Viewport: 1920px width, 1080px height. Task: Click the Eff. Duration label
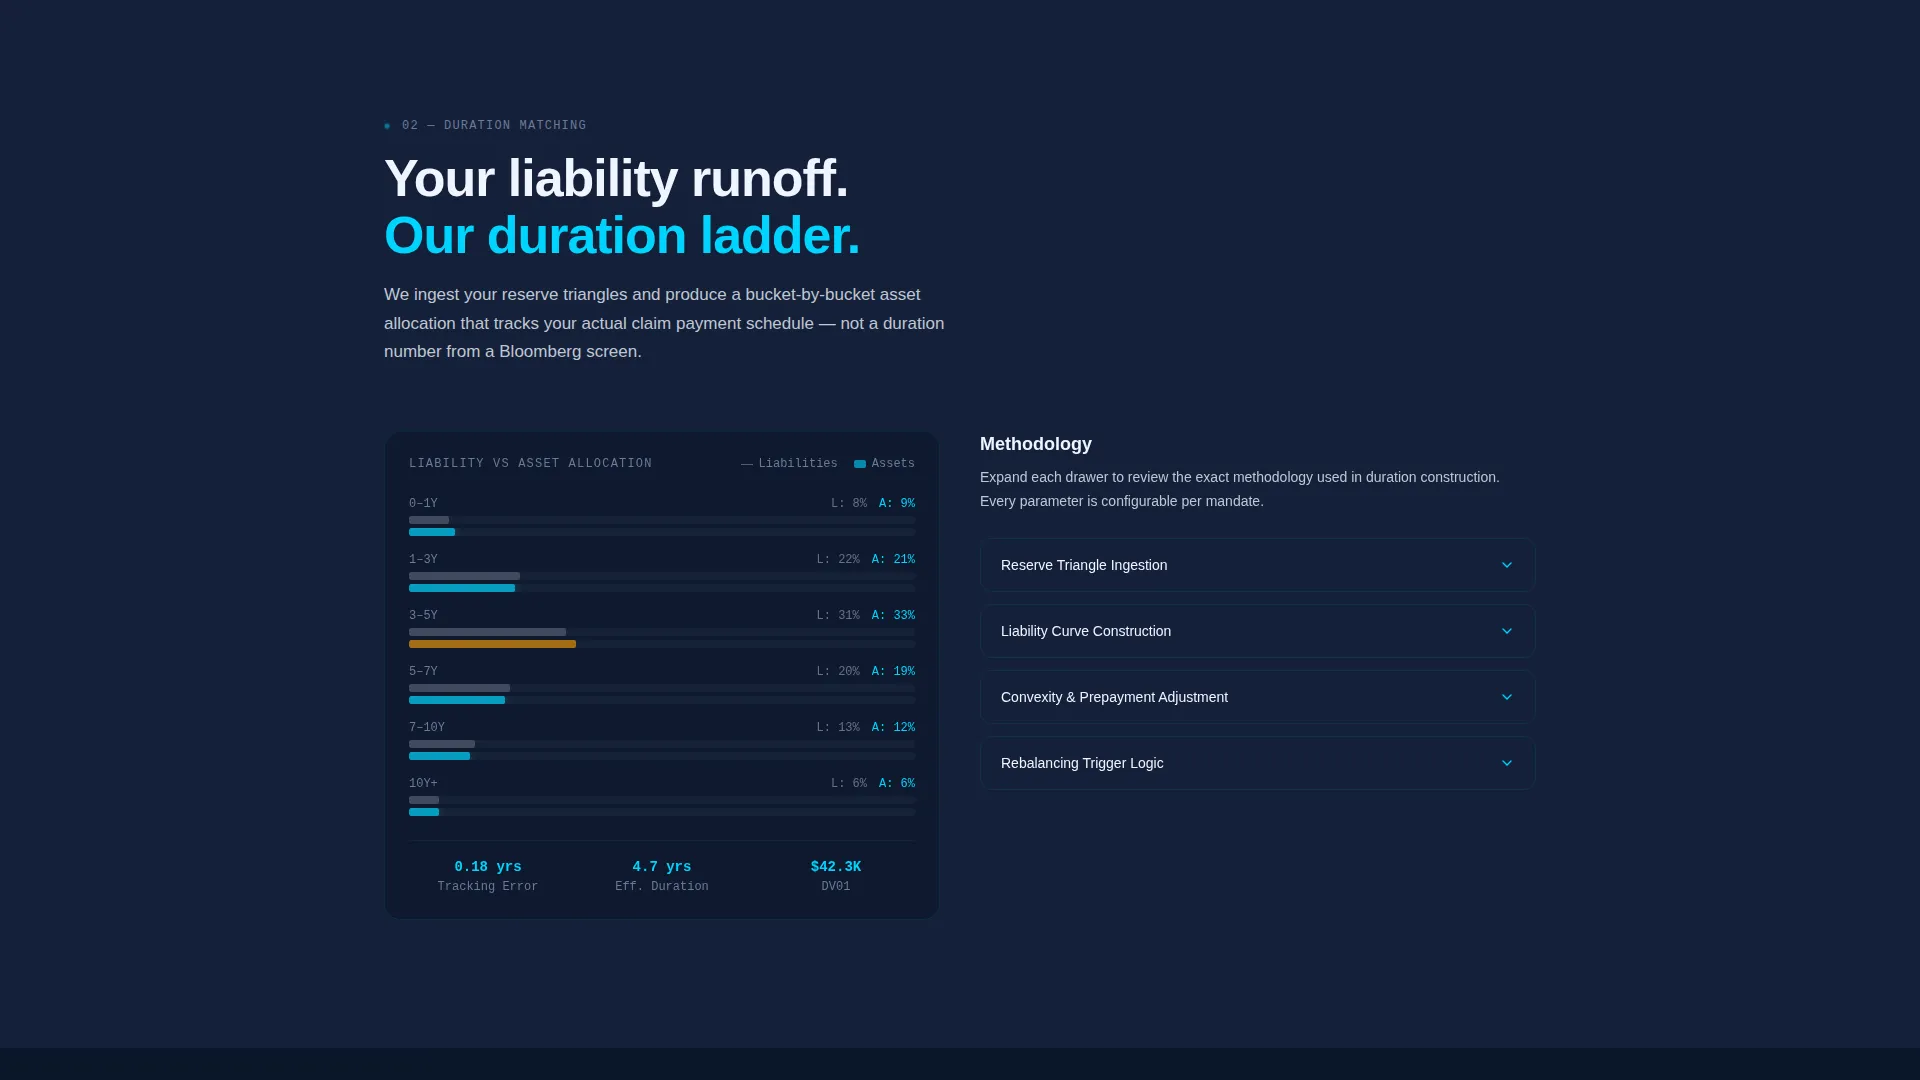[x=662, y=887]
